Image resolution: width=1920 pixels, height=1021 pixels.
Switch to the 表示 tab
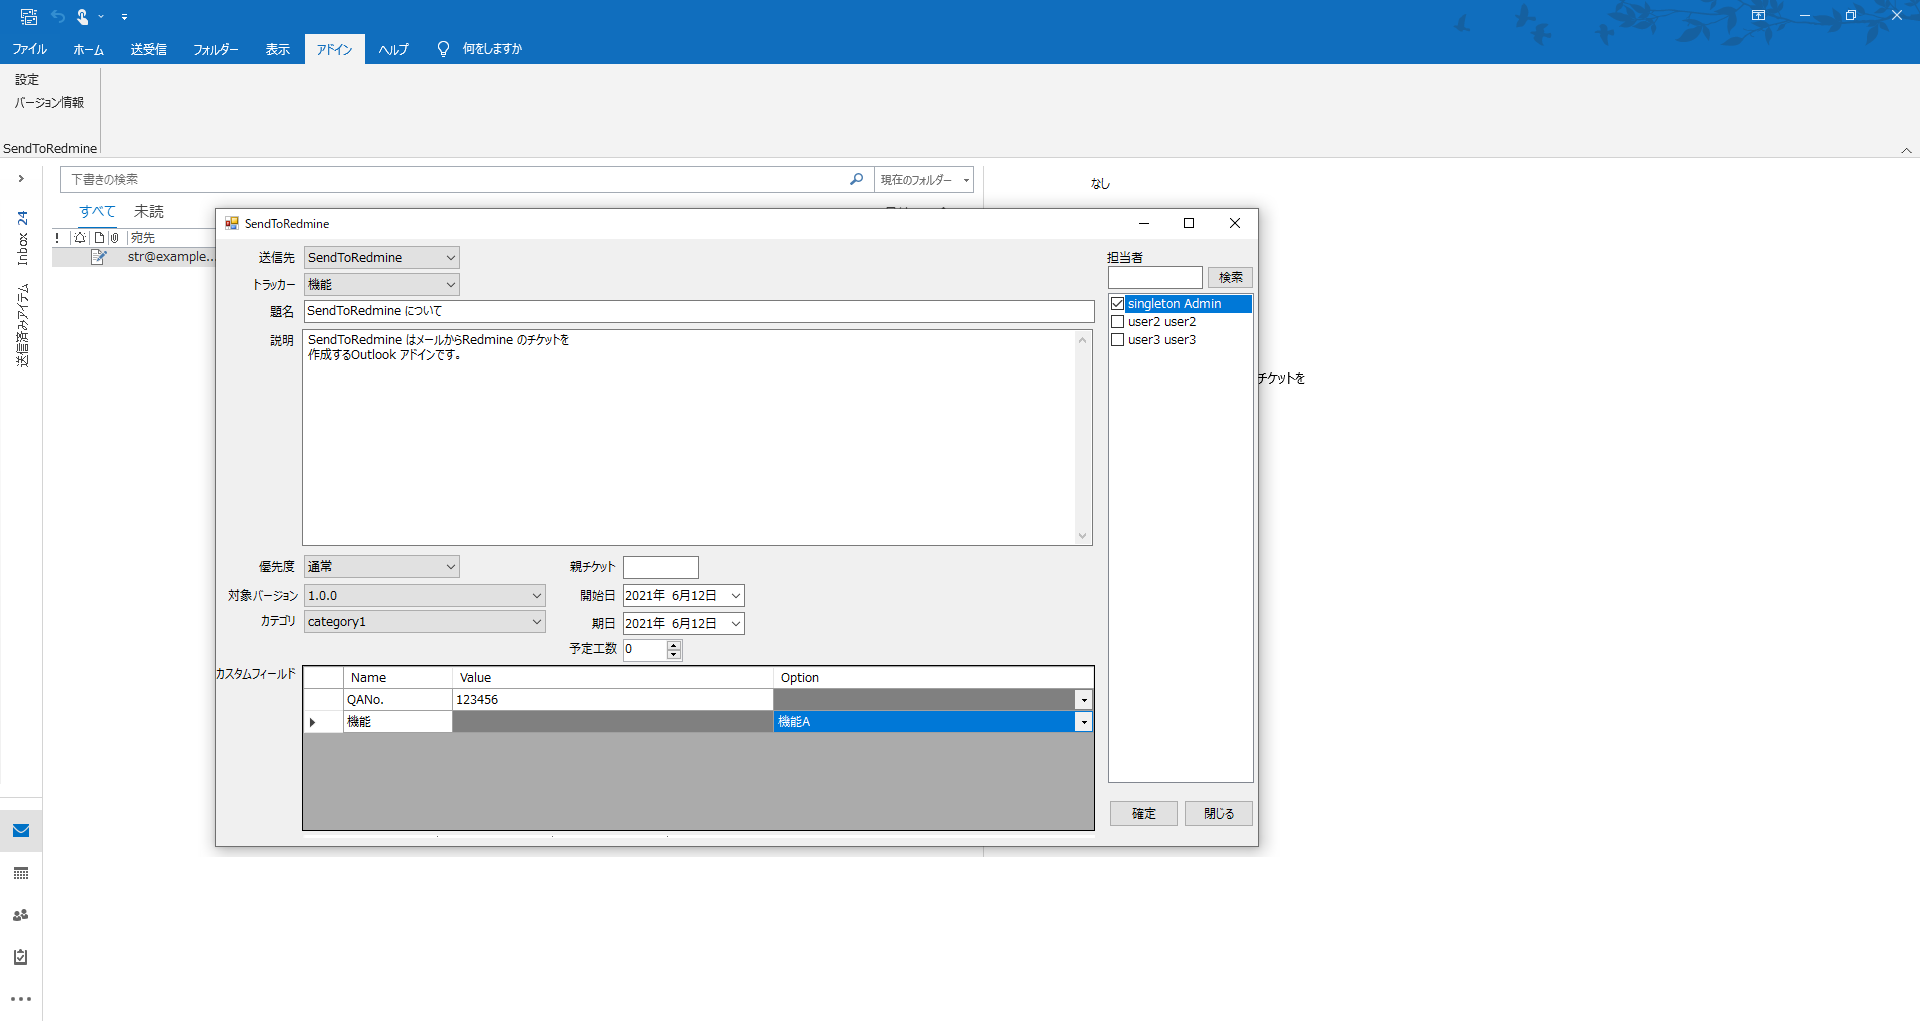(x=277, y=49)
